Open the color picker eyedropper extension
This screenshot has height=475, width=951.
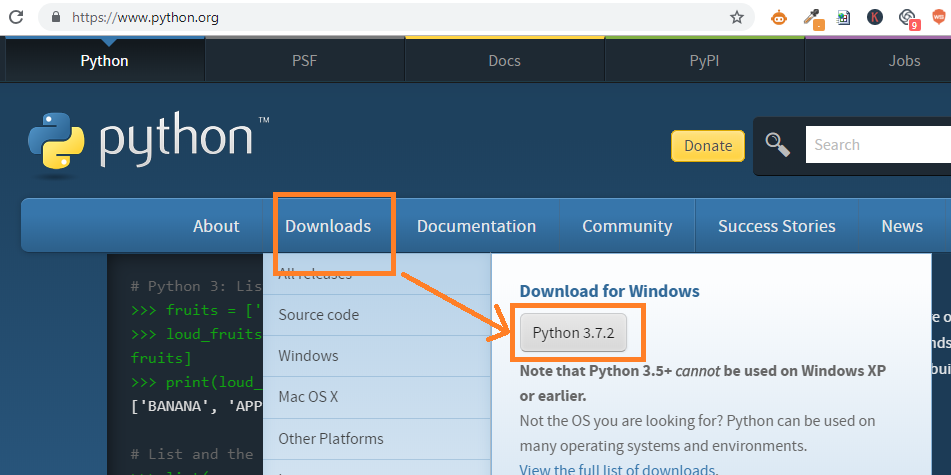click(x=812, y=18)
